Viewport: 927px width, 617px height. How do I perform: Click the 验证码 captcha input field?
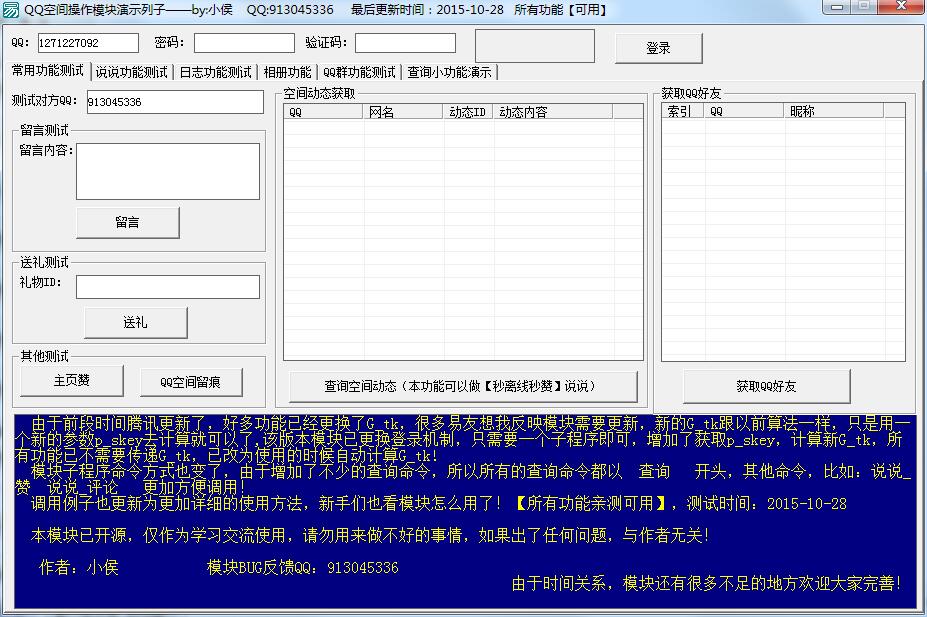tap(405, 43)
